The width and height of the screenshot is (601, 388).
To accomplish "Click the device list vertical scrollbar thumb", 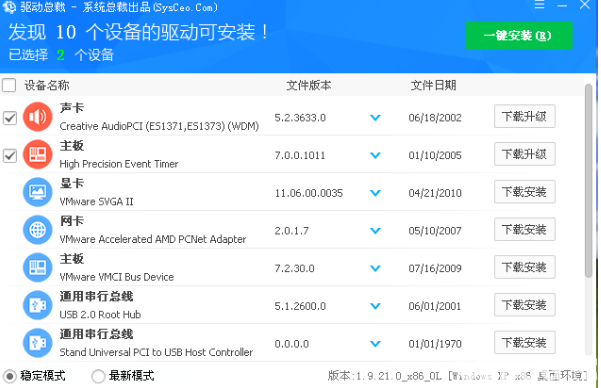I will (589, 180).
